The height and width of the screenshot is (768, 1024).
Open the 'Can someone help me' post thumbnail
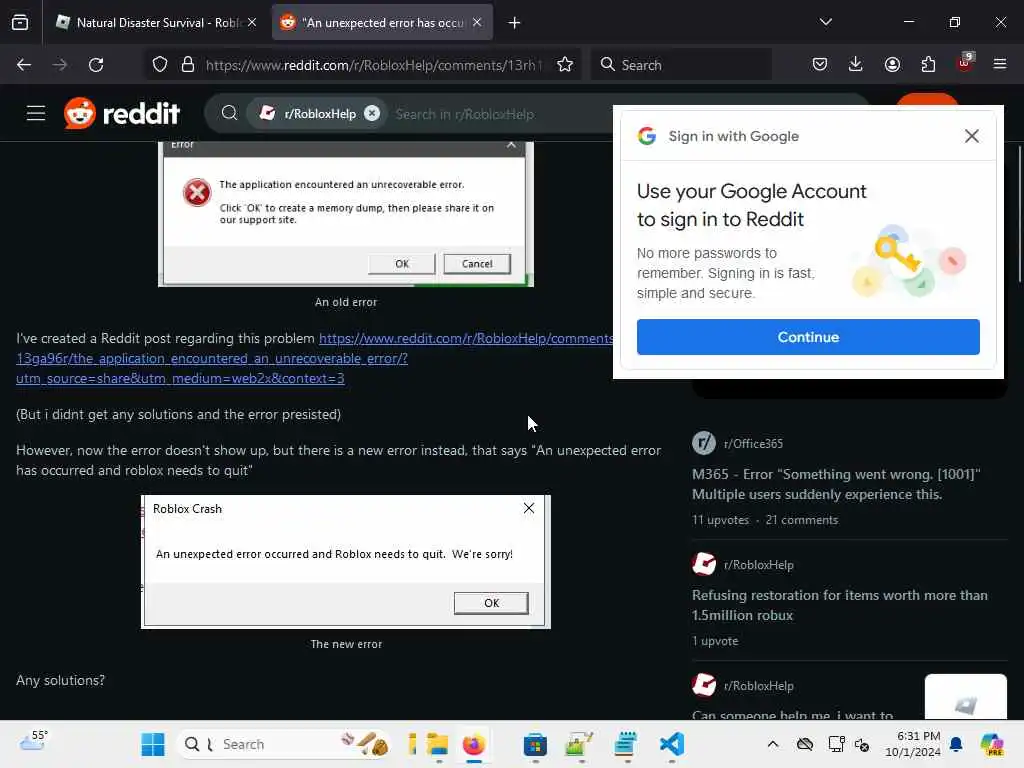click(965, 697)
